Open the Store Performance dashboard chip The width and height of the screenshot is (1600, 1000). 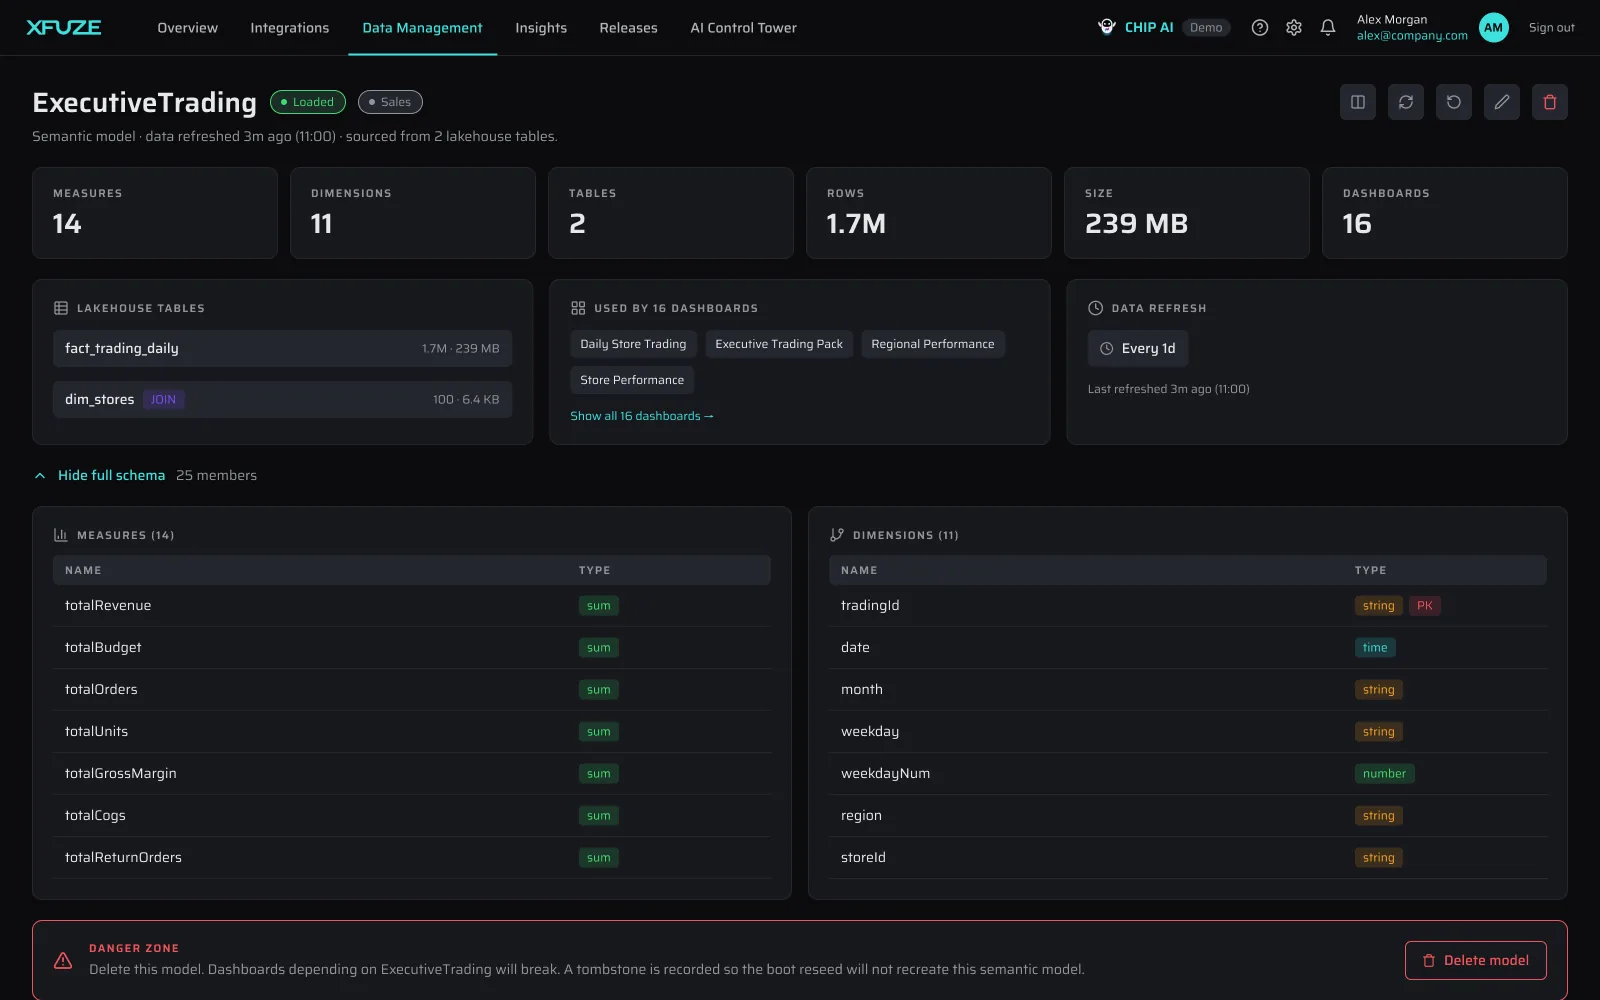click(x=632, y=380)
